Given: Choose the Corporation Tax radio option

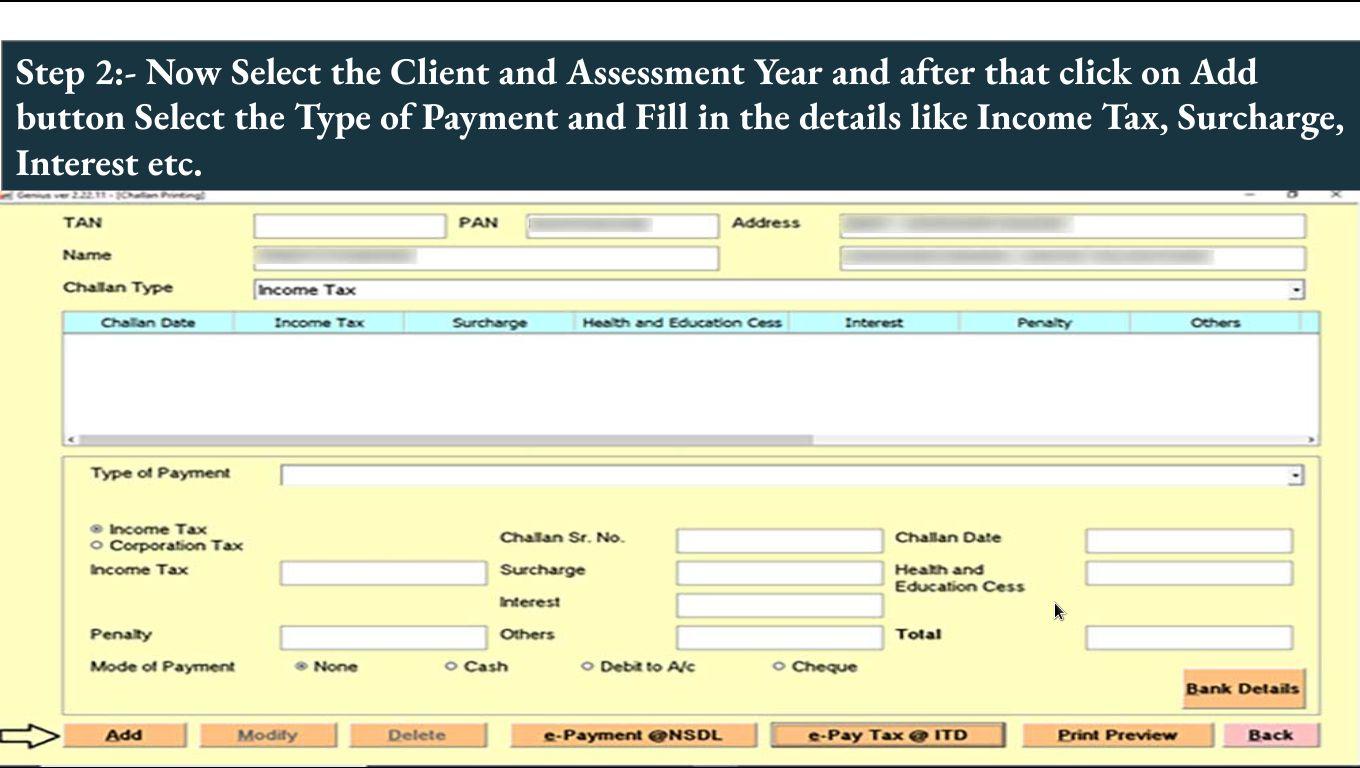Looking at the screenshot, I should click(97, 546).
